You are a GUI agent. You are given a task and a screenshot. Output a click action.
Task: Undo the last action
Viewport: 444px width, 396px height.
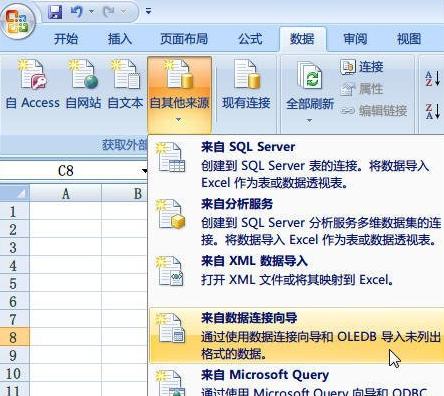(76, 12)
